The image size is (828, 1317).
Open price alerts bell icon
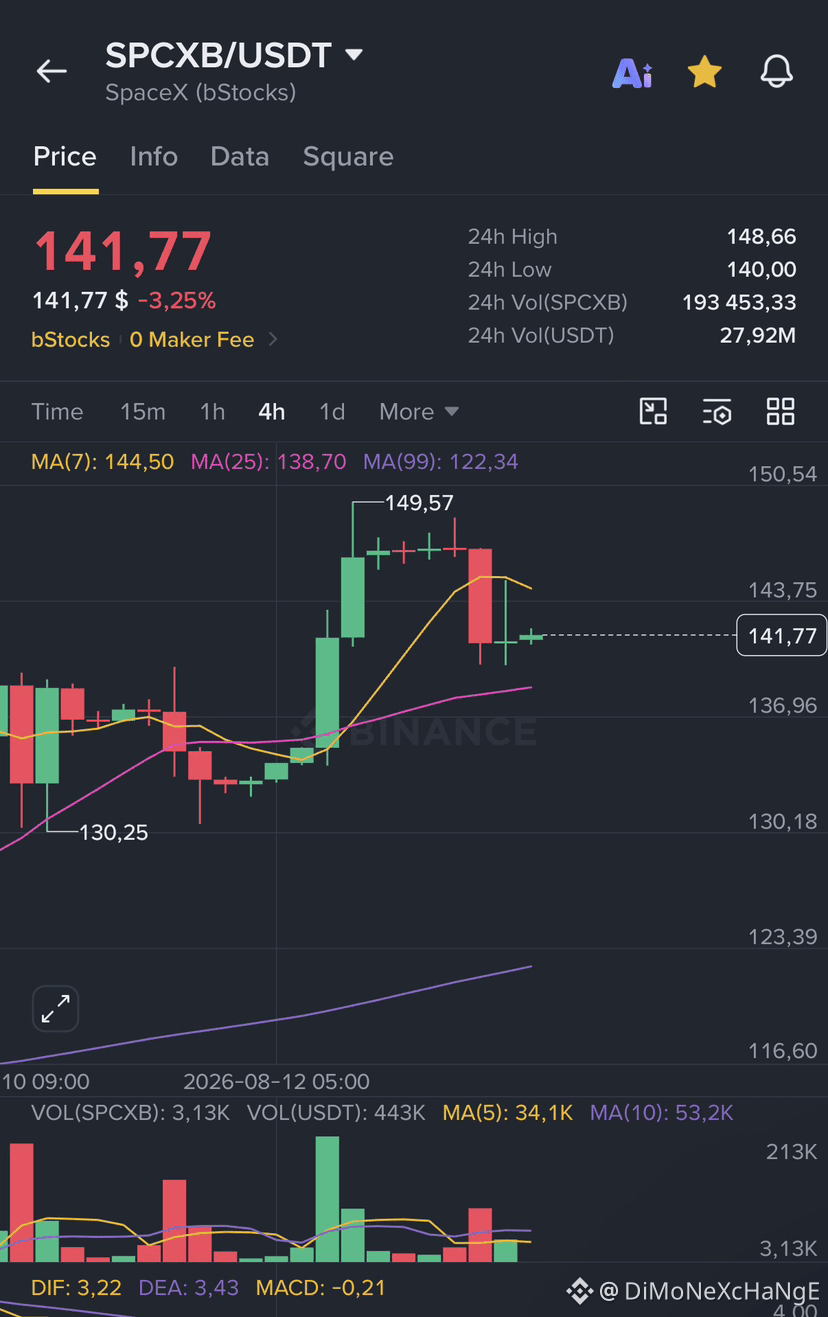click(x=777, y=71)
